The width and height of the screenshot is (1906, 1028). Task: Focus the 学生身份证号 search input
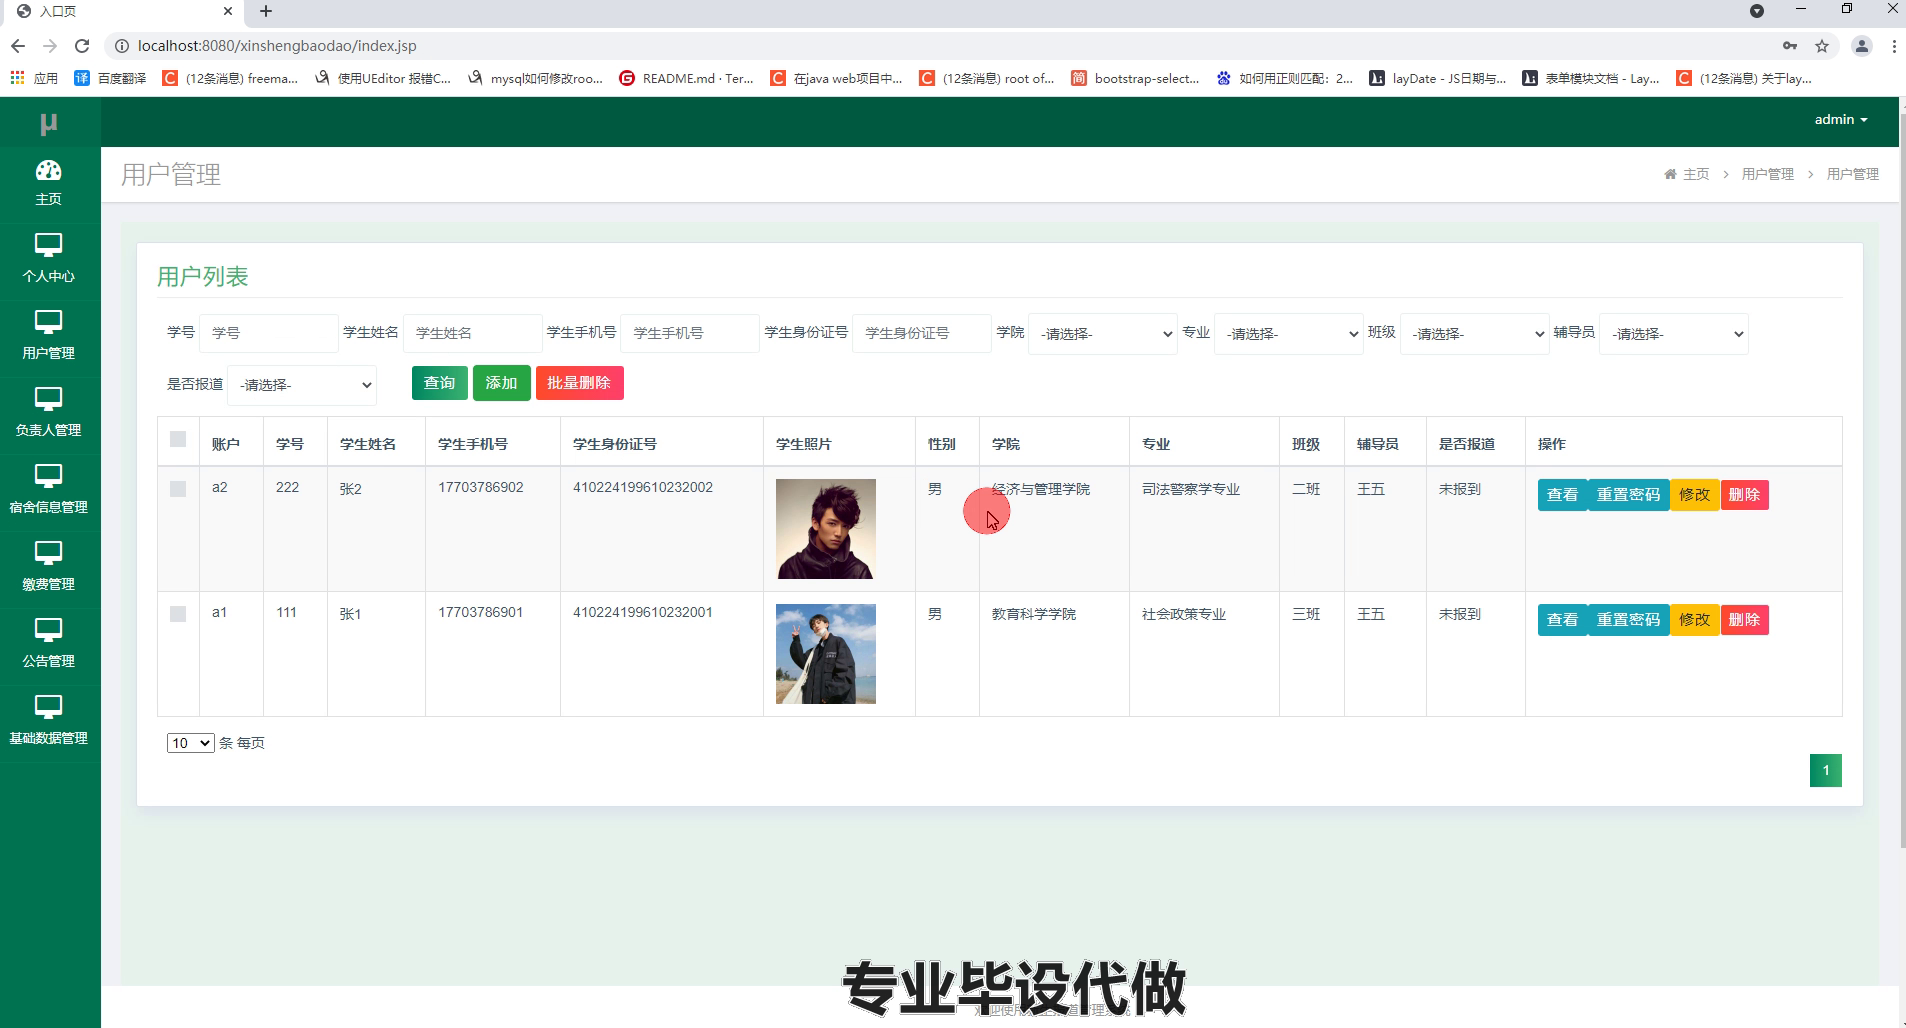[922, 333]
